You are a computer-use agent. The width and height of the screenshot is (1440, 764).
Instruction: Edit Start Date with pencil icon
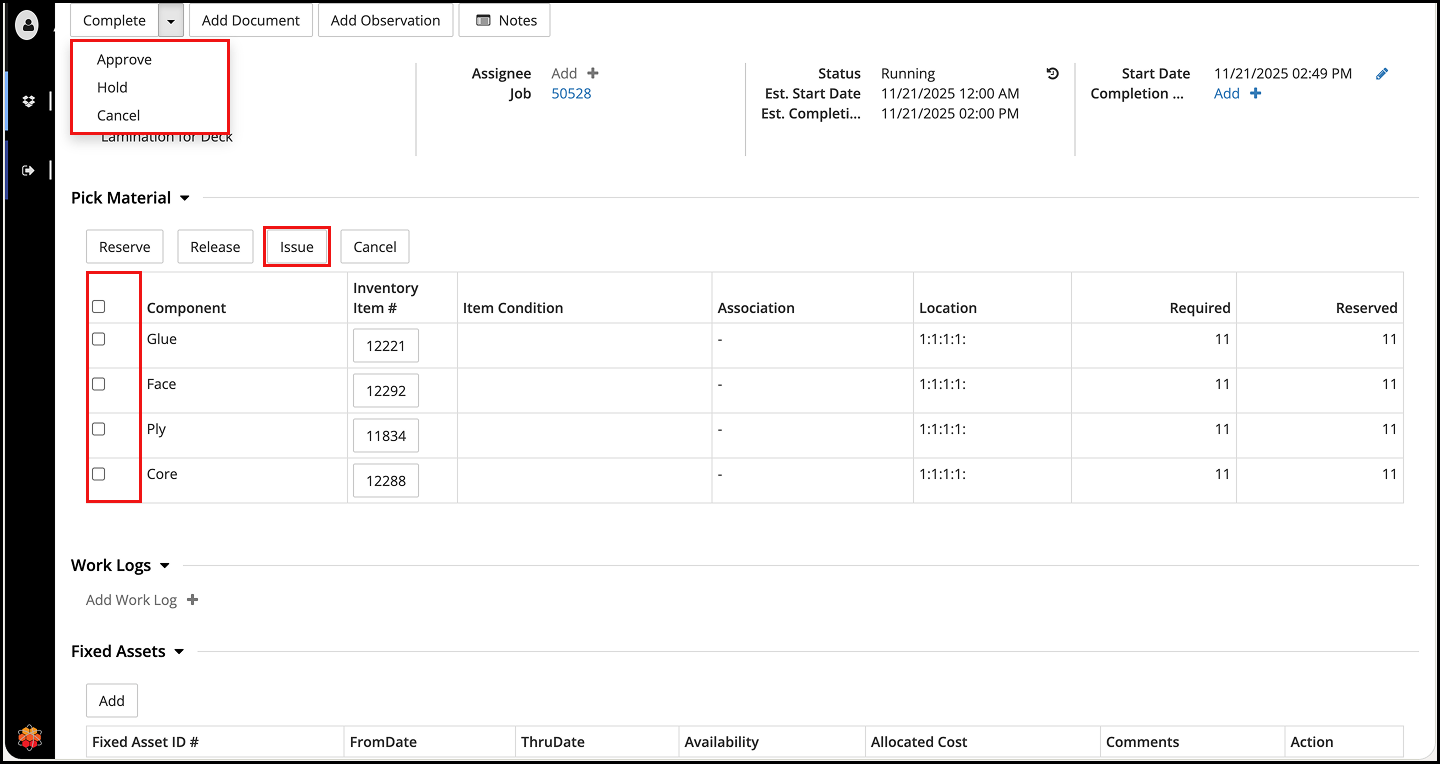pos(1382,73)
